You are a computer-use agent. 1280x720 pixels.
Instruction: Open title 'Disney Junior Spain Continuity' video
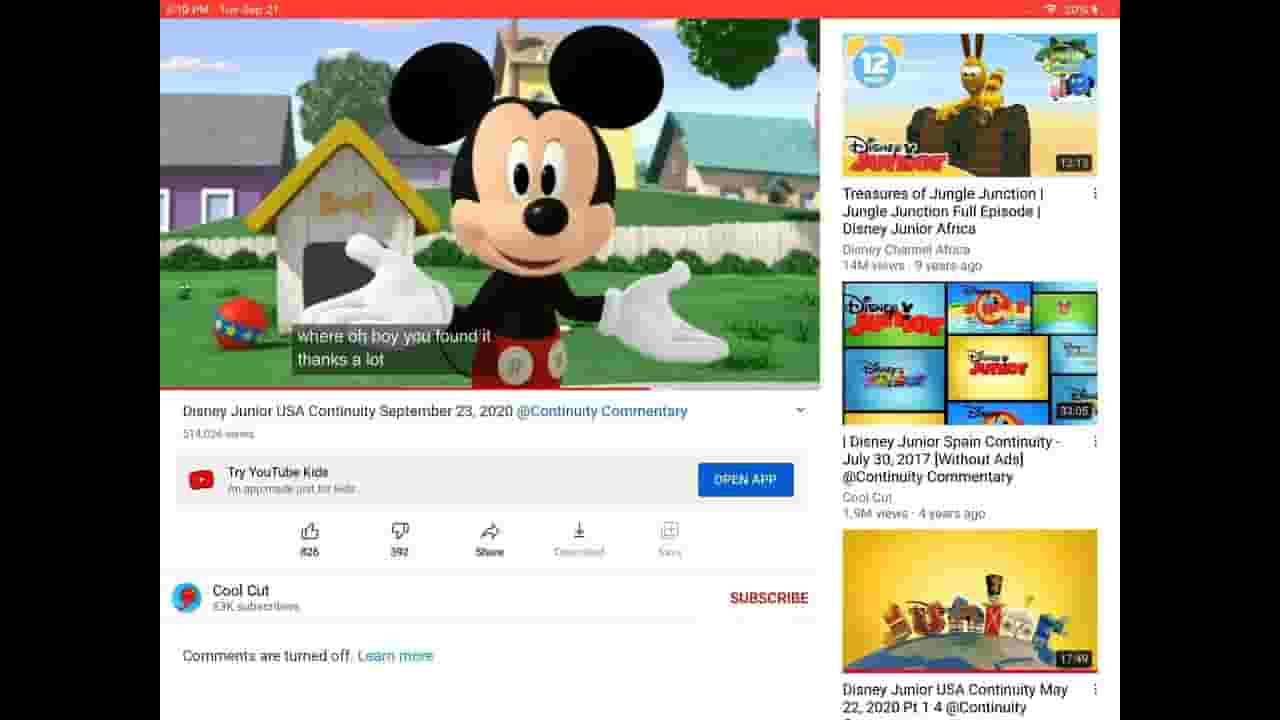point(952,459)
